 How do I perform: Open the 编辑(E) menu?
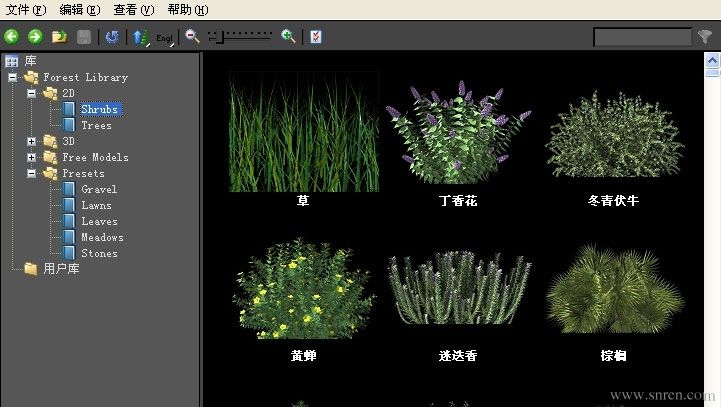[x=80, y=9]
